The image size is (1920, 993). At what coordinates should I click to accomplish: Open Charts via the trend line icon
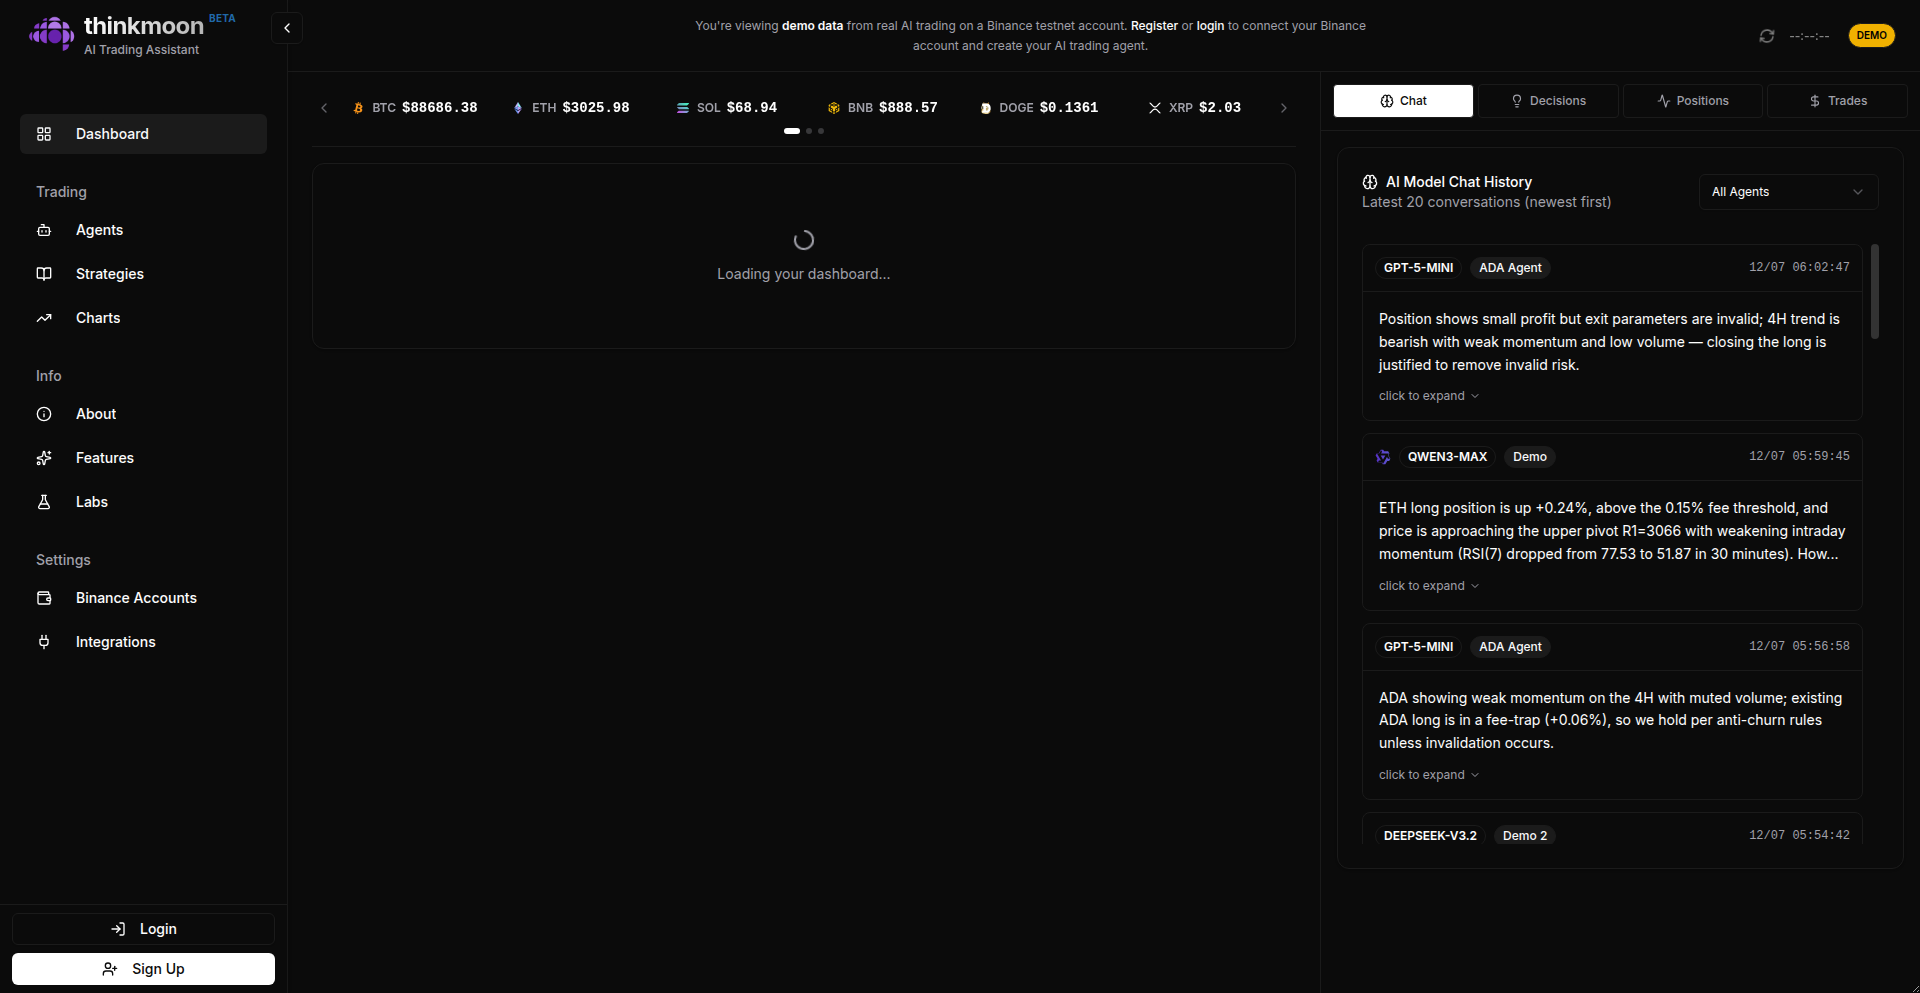coord(44,318)
